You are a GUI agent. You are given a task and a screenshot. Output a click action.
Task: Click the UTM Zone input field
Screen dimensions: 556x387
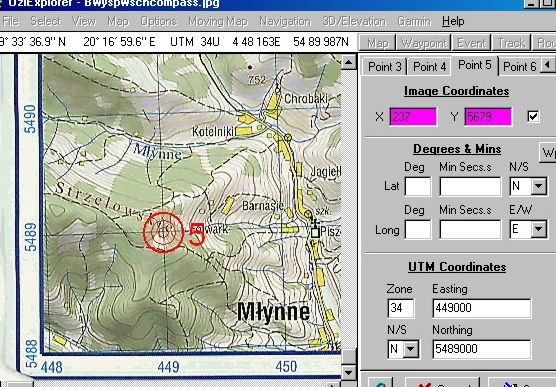401,308
